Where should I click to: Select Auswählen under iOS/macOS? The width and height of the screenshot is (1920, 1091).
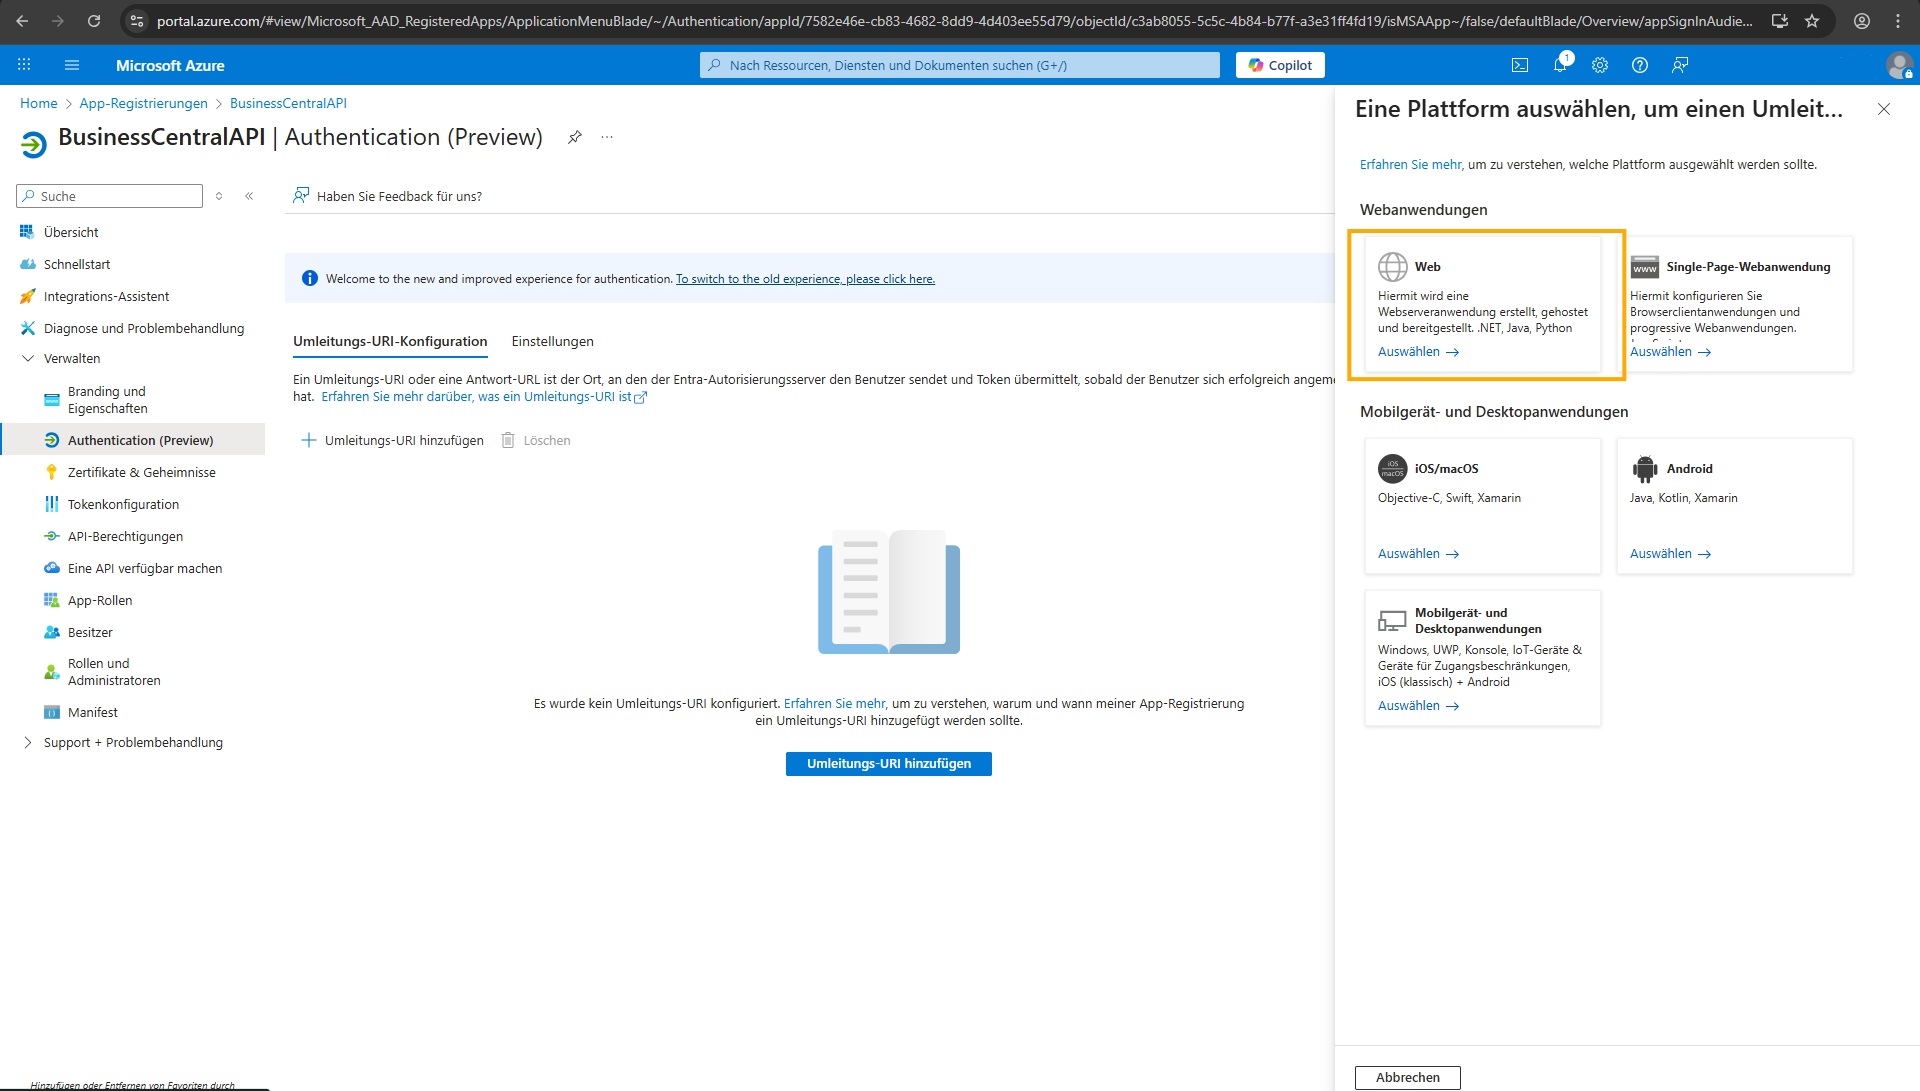click(1418, 554)
